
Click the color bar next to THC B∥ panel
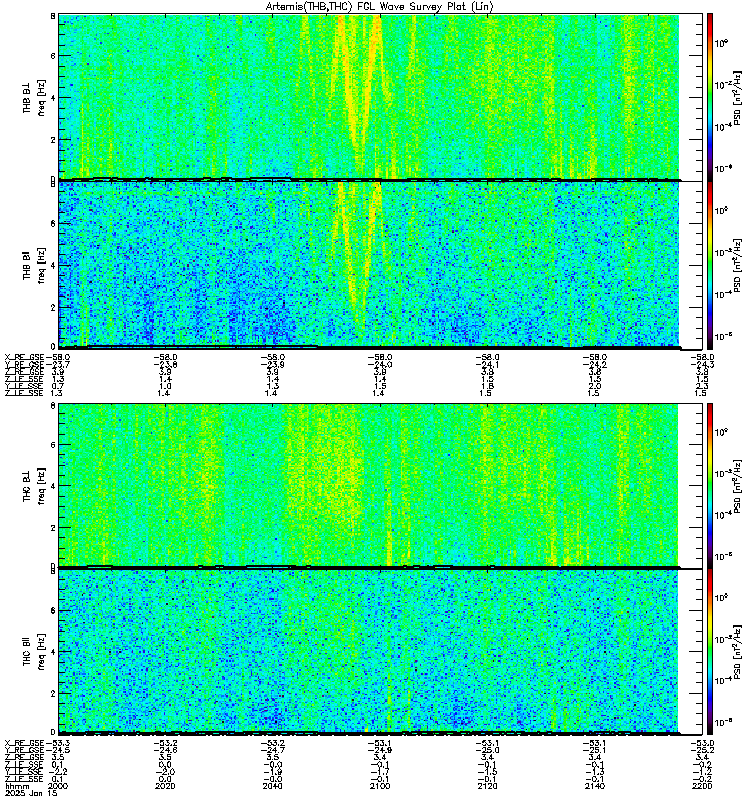pyautogui.click(x=710, y=652)
